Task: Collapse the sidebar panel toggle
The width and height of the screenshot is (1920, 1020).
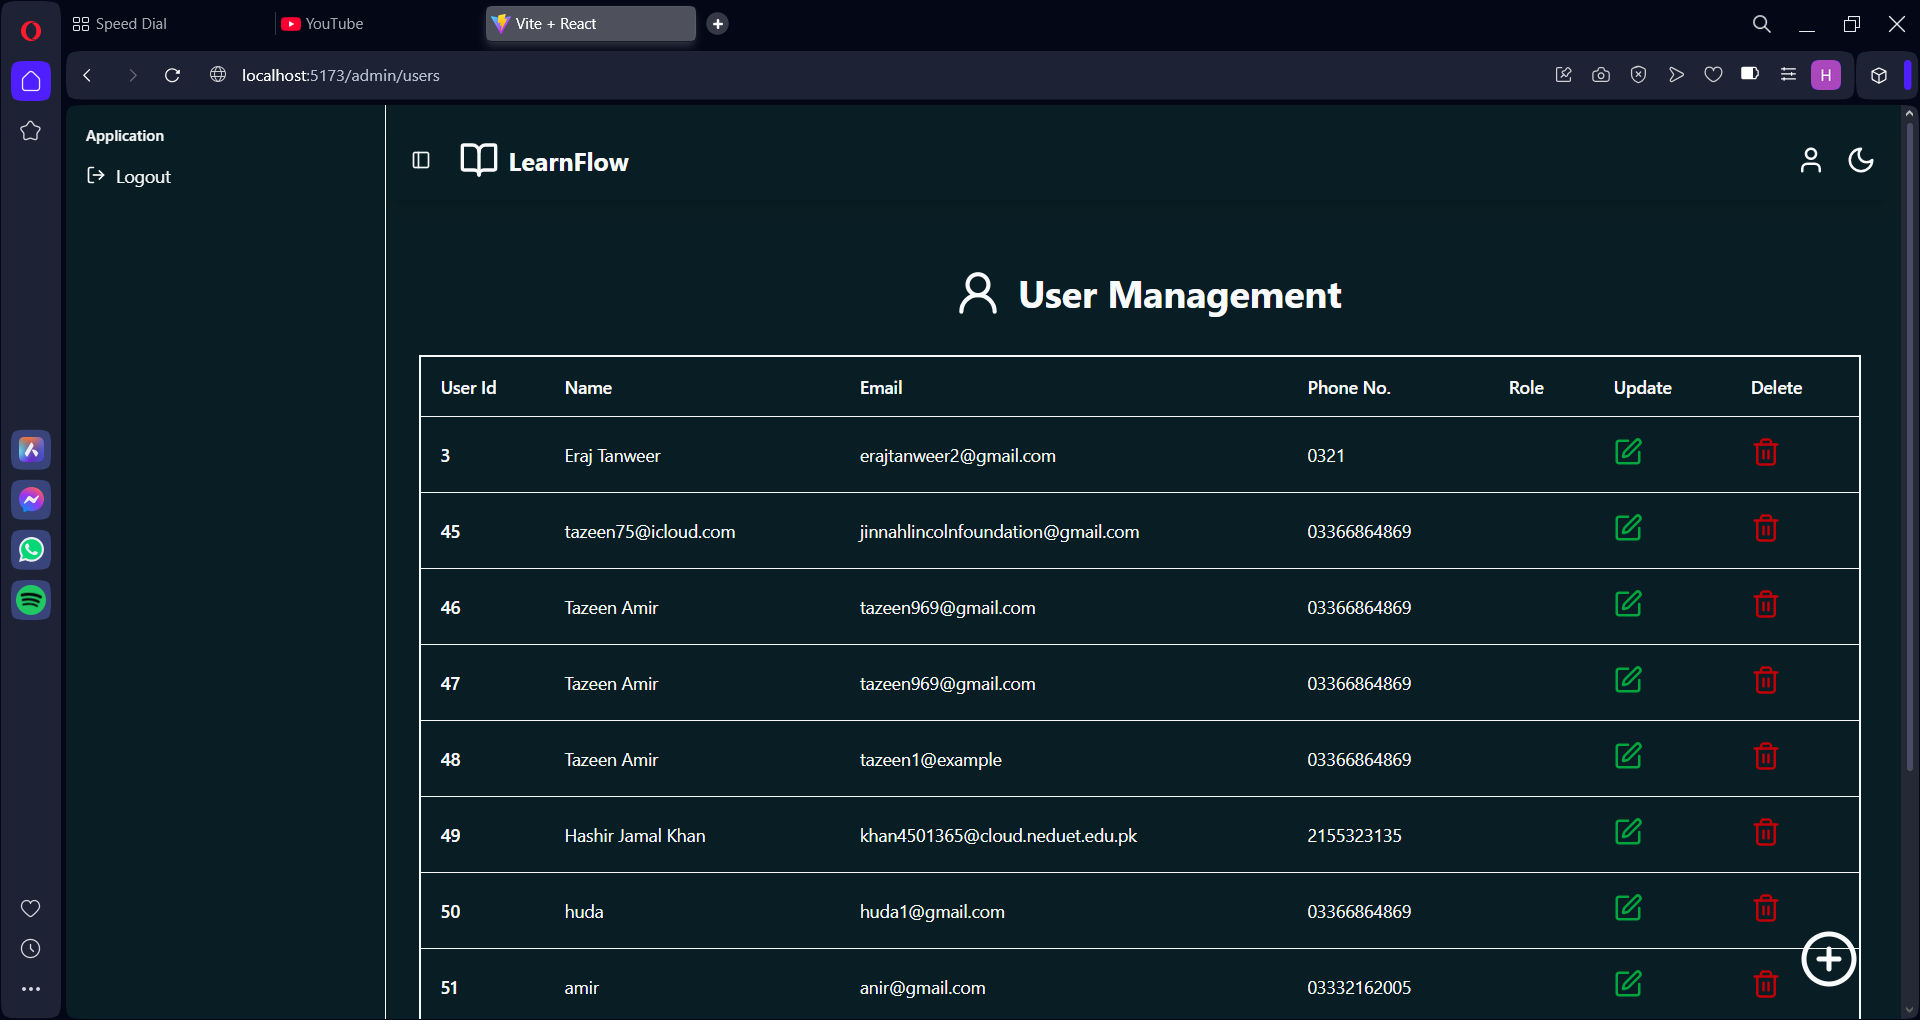Action: pos(421,161)
